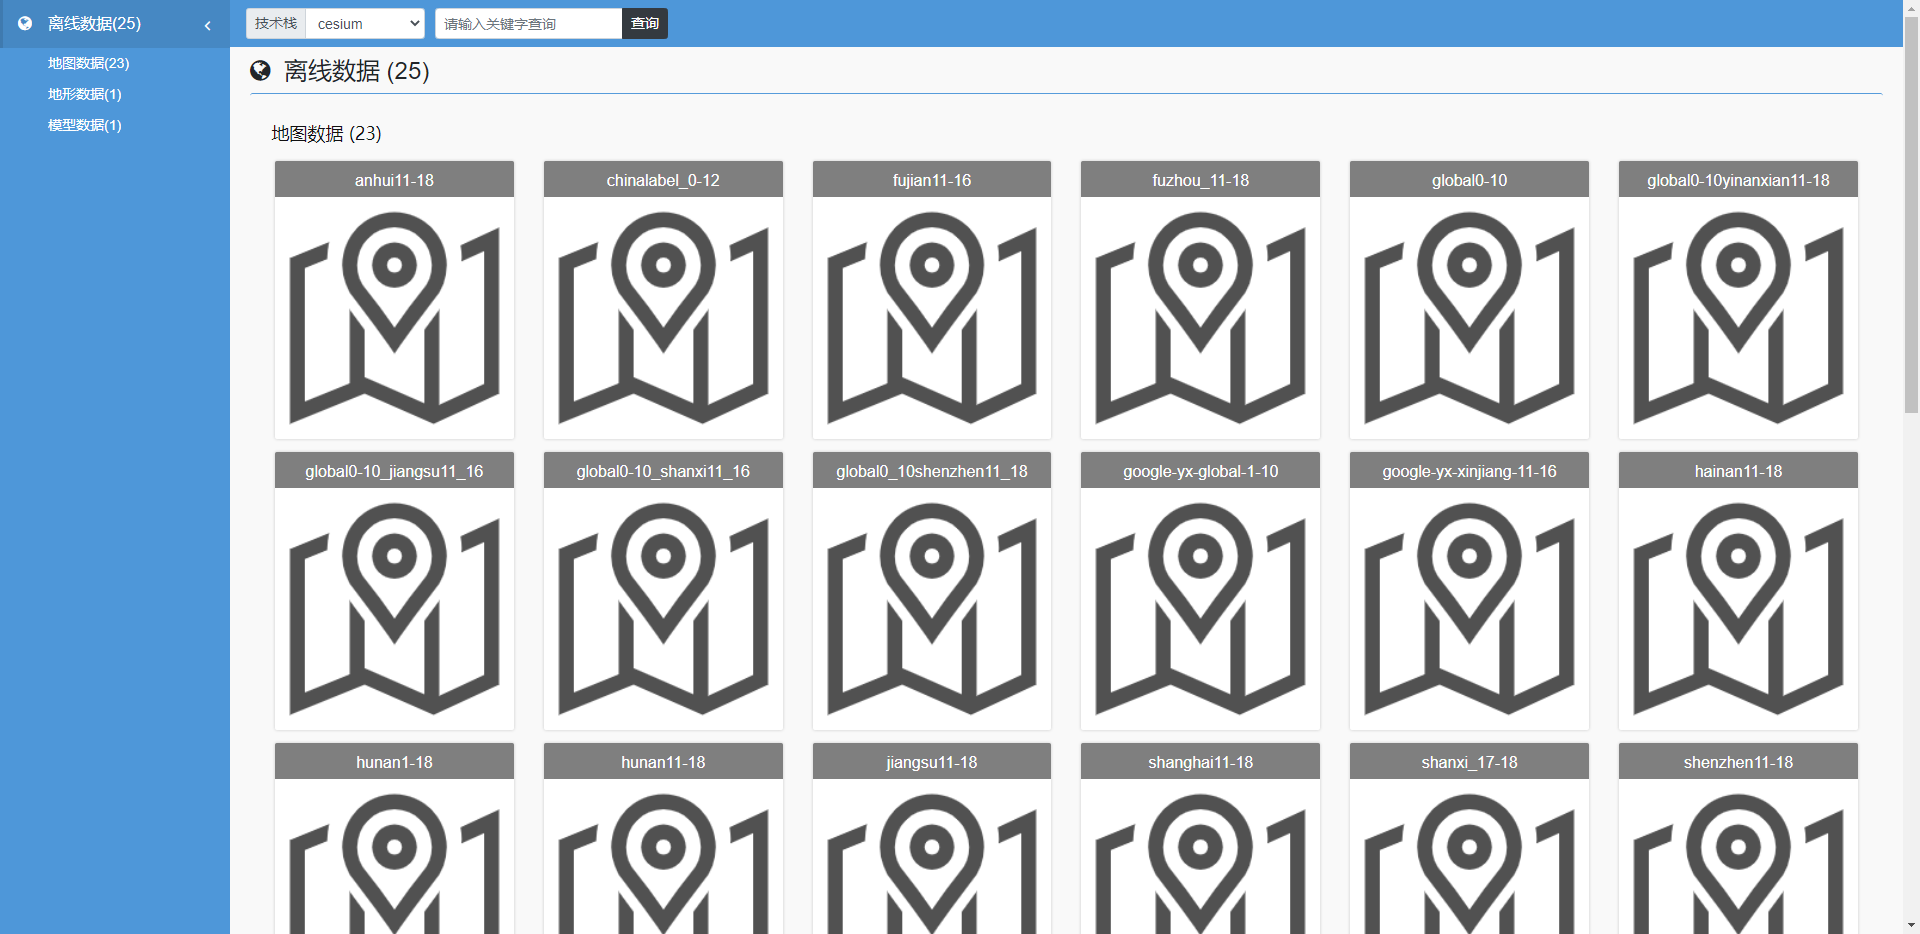Click the global0-10 card title
This screenshot has height=934, width=1920.
[x=1469, y=180]
